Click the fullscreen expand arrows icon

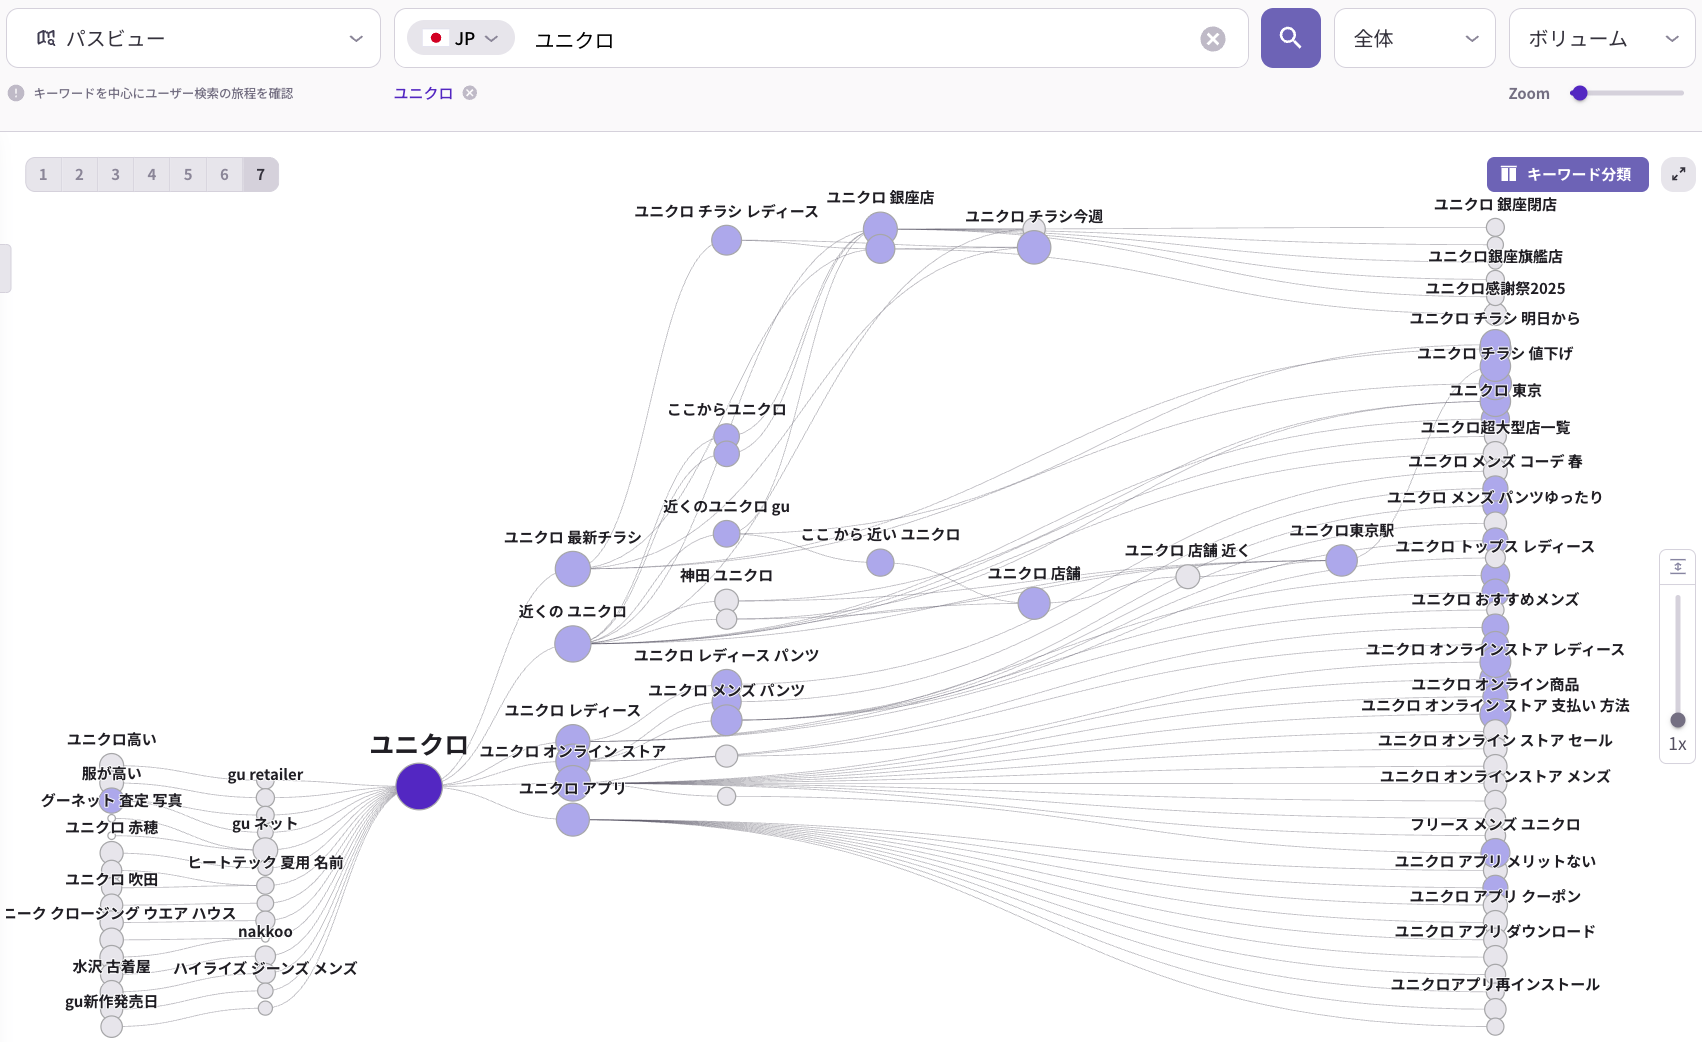1678,174
